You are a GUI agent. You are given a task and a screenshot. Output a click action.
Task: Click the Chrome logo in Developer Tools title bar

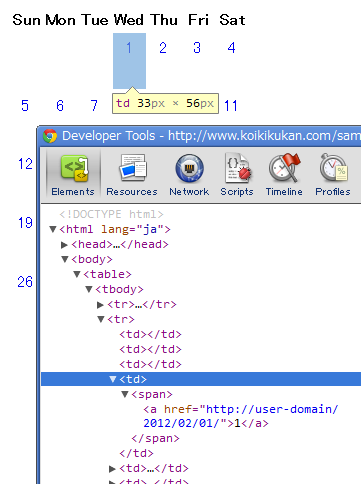(50, 136)
